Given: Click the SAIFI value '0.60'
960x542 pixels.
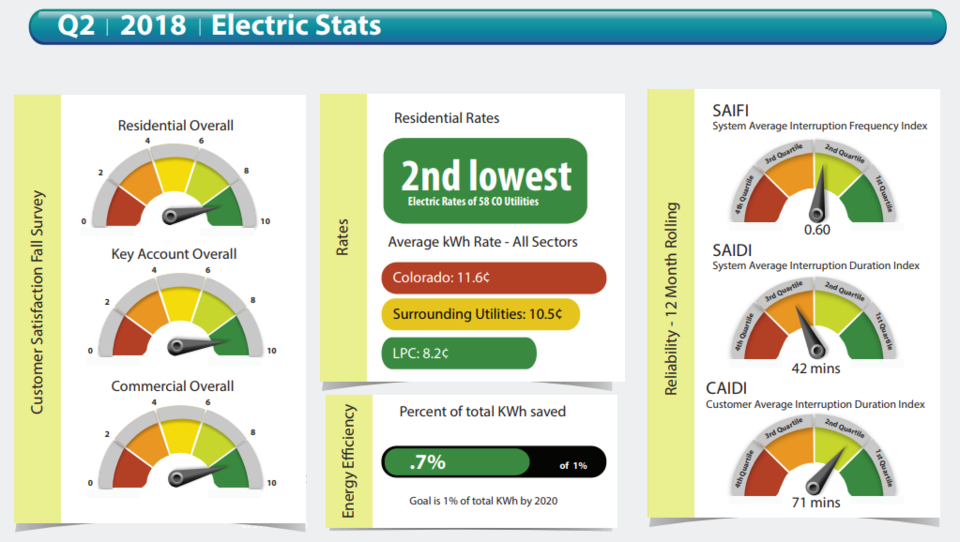Looking at the screenshot, I should [x=817, y=230].
